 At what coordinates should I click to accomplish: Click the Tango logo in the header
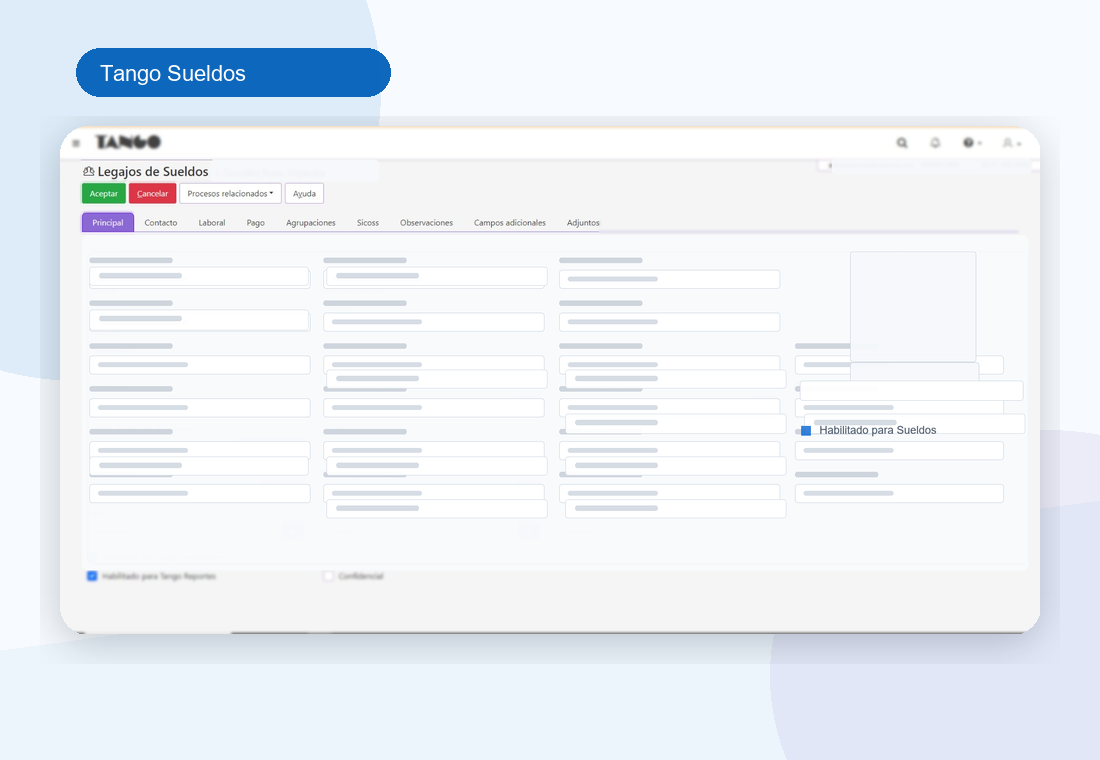click(128, 142)
